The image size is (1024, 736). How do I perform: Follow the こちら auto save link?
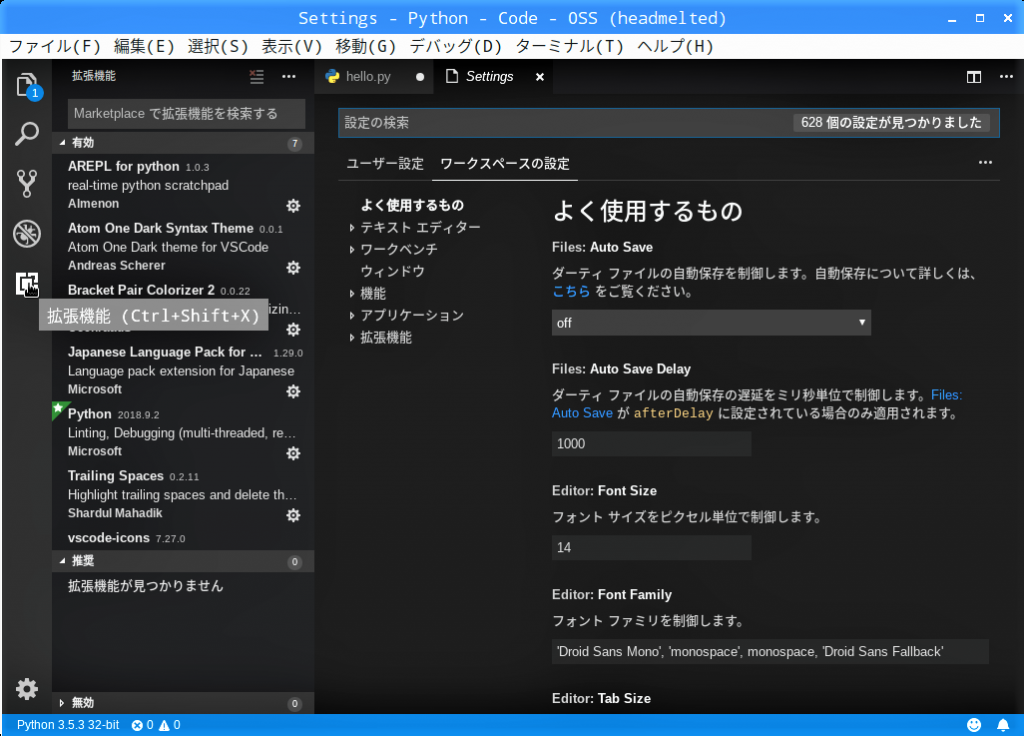pos(571,291)
